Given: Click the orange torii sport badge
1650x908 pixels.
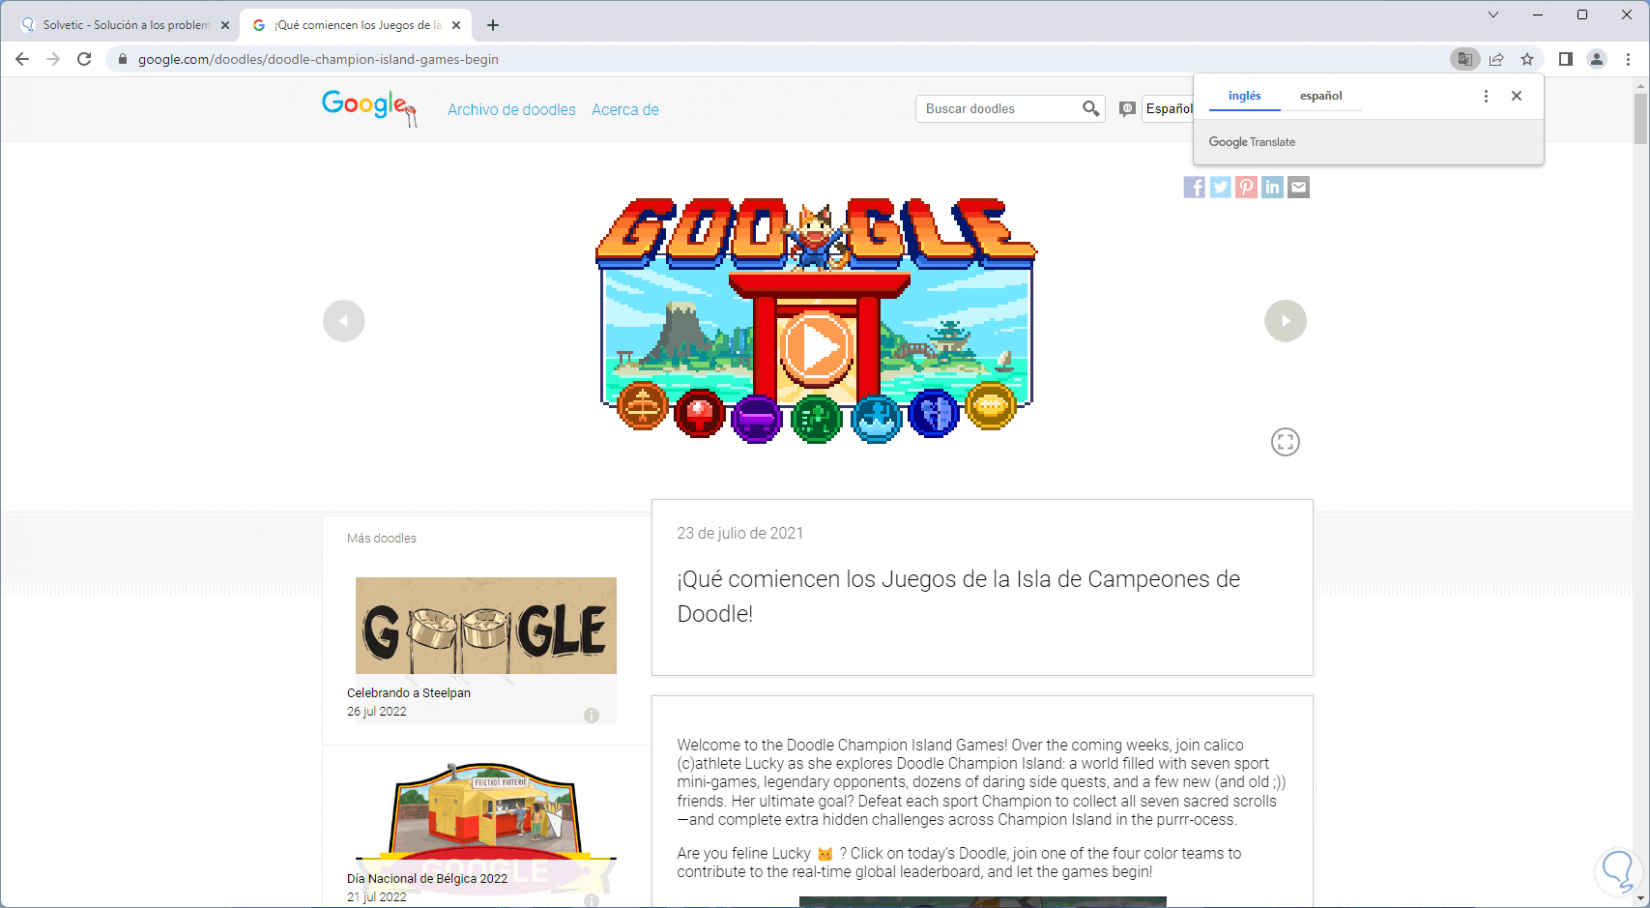Looking at the screenshot, I should tap(642, 406).
